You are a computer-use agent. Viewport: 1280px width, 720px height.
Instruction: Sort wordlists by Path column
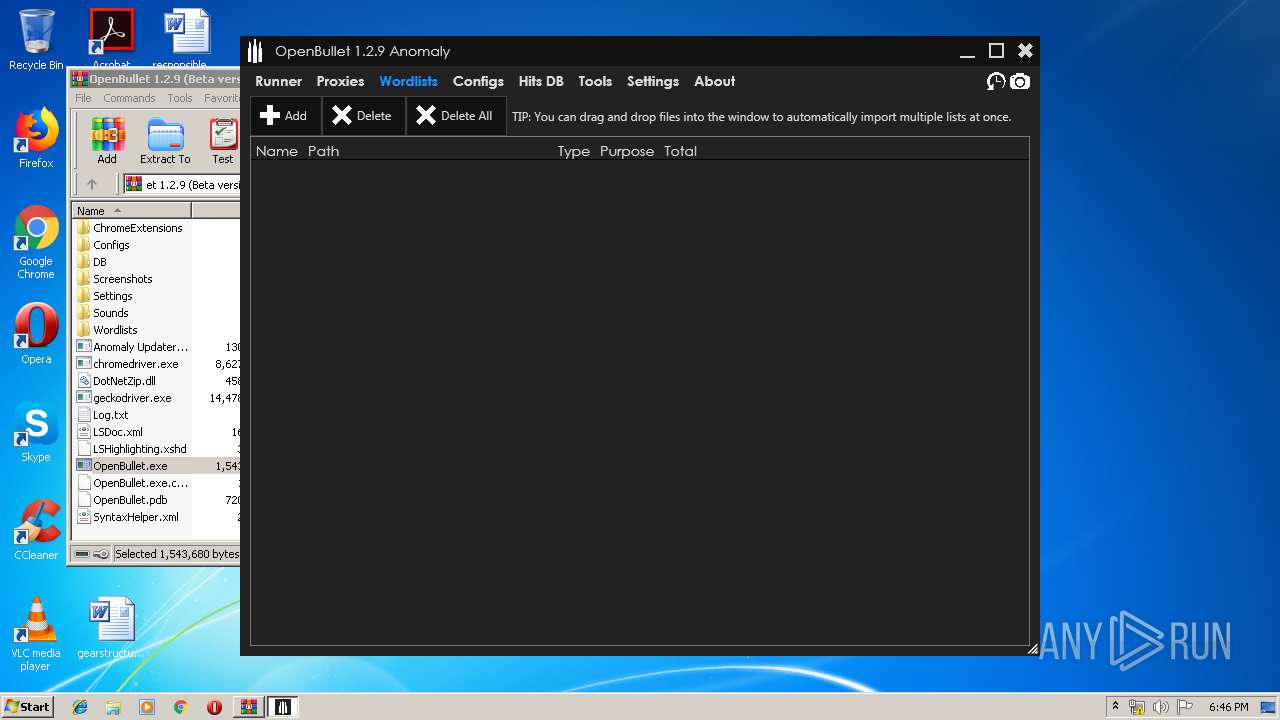[x=323, y=151]
